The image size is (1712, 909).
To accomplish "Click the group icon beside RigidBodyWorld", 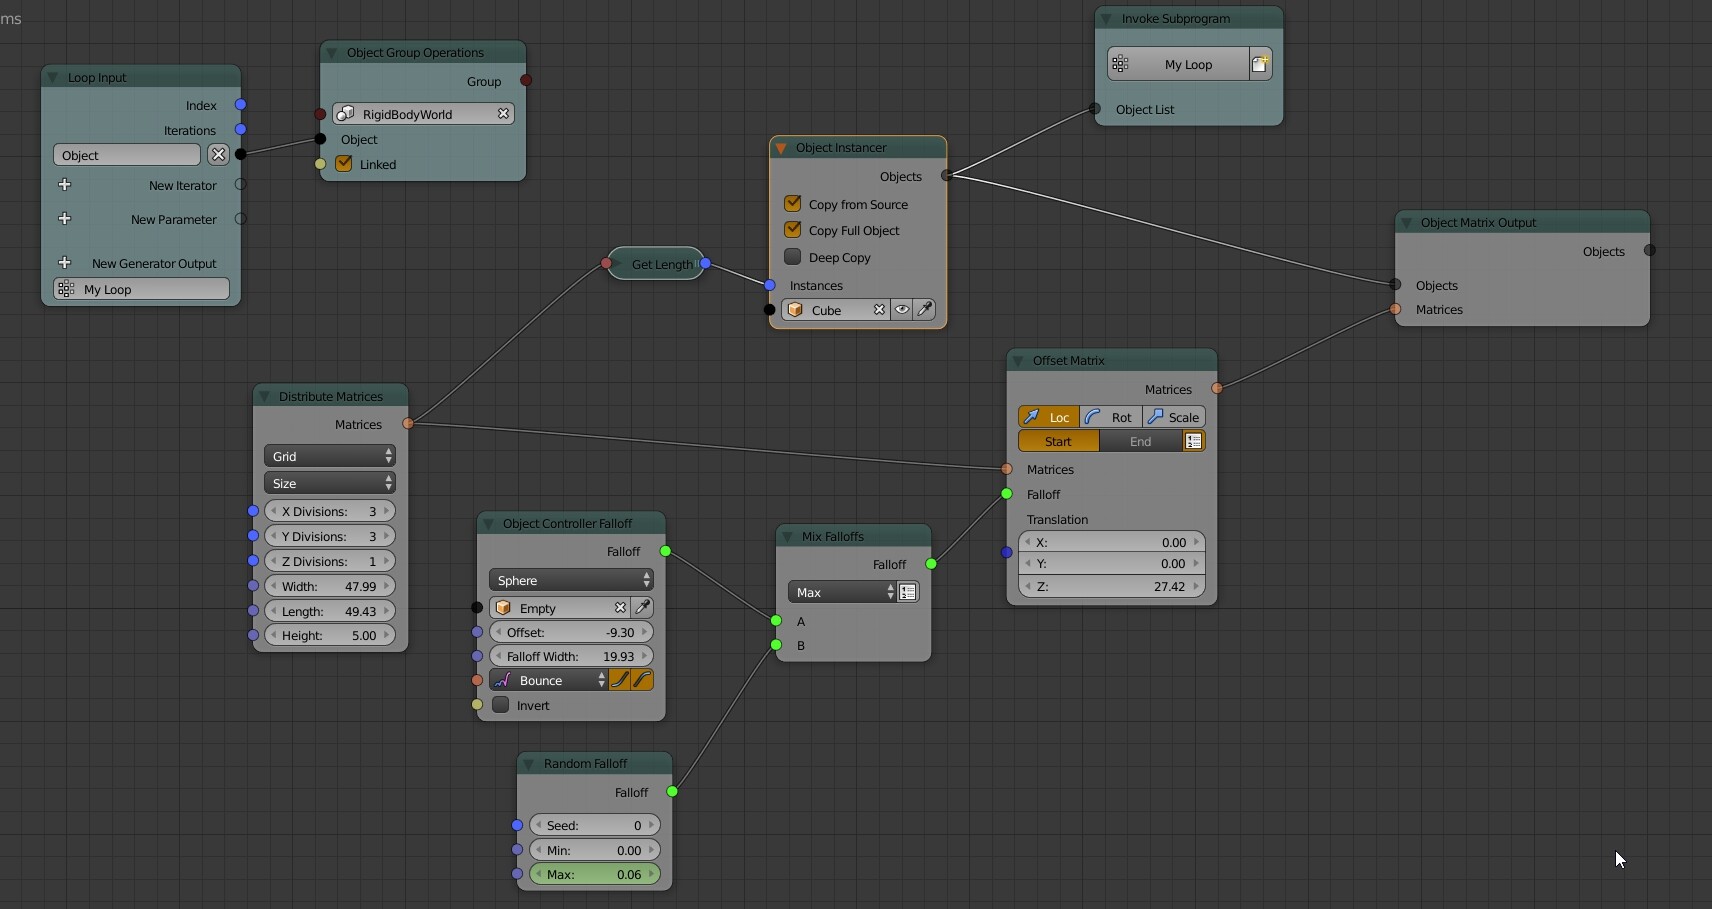I will tap(345, 114).
